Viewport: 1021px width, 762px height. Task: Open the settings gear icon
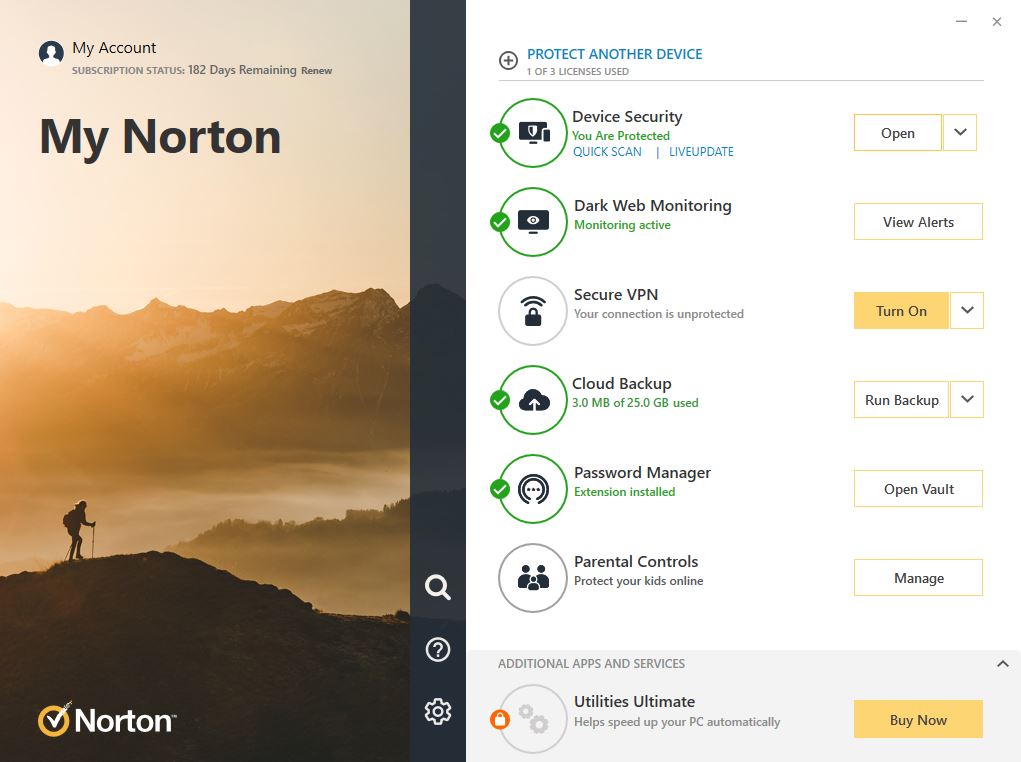click(438, 711)
